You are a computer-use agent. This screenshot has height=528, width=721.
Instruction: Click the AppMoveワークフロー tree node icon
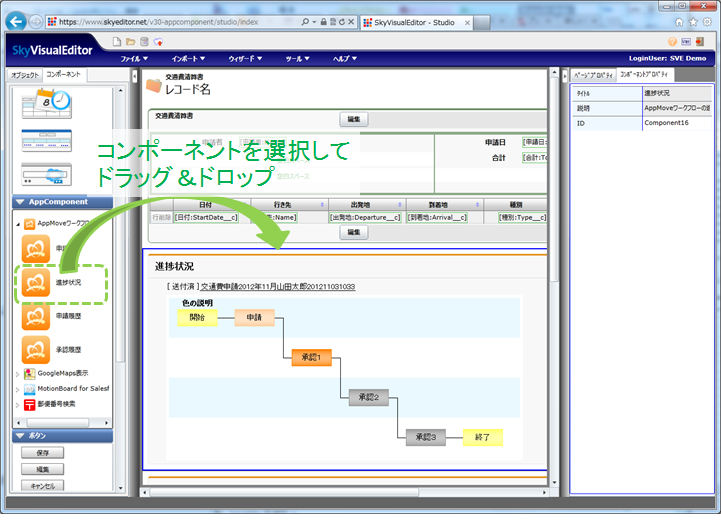29,224
